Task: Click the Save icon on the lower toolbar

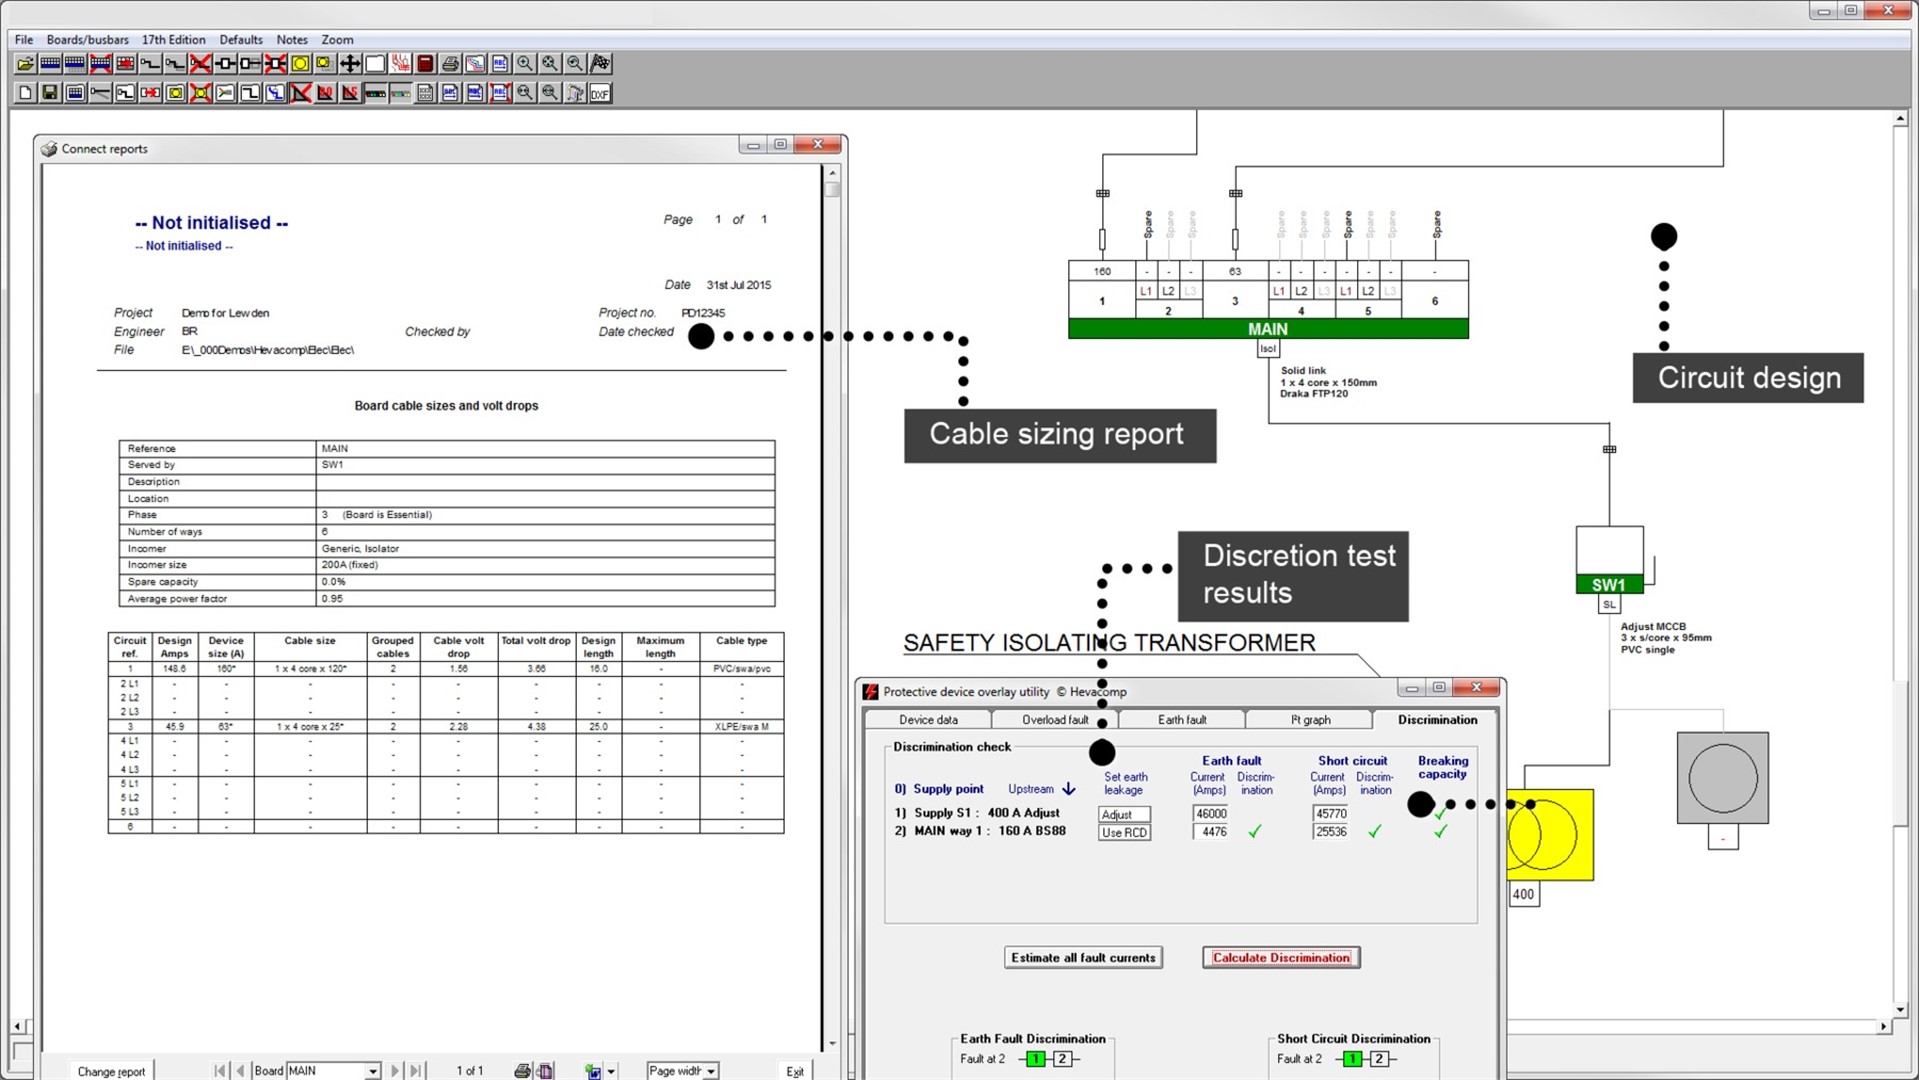Action: click(x=50, y=93)
